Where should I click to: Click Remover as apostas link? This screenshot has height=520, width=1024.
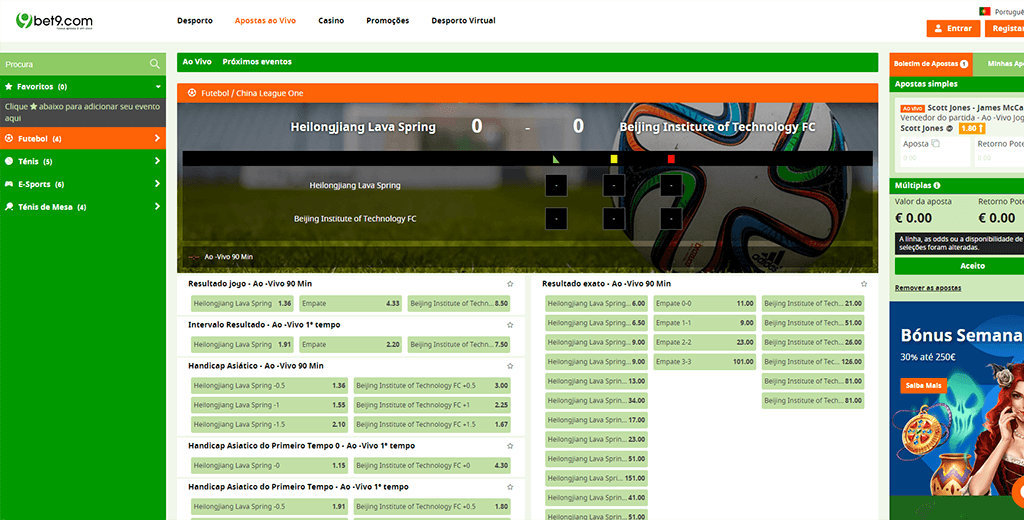point(927,288)
